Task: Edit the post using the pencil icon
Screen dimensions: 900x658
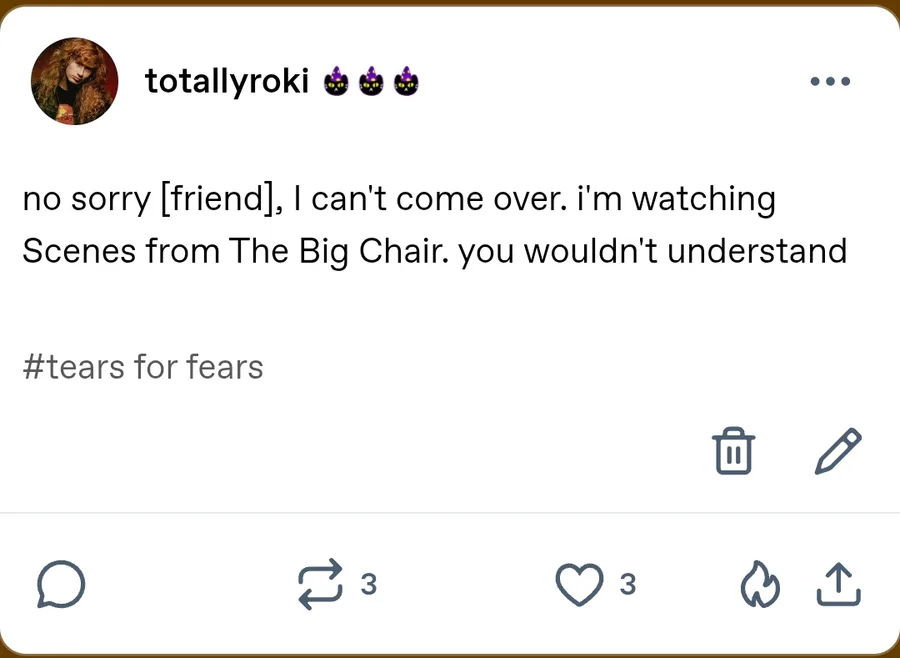Action: [838, 450]
